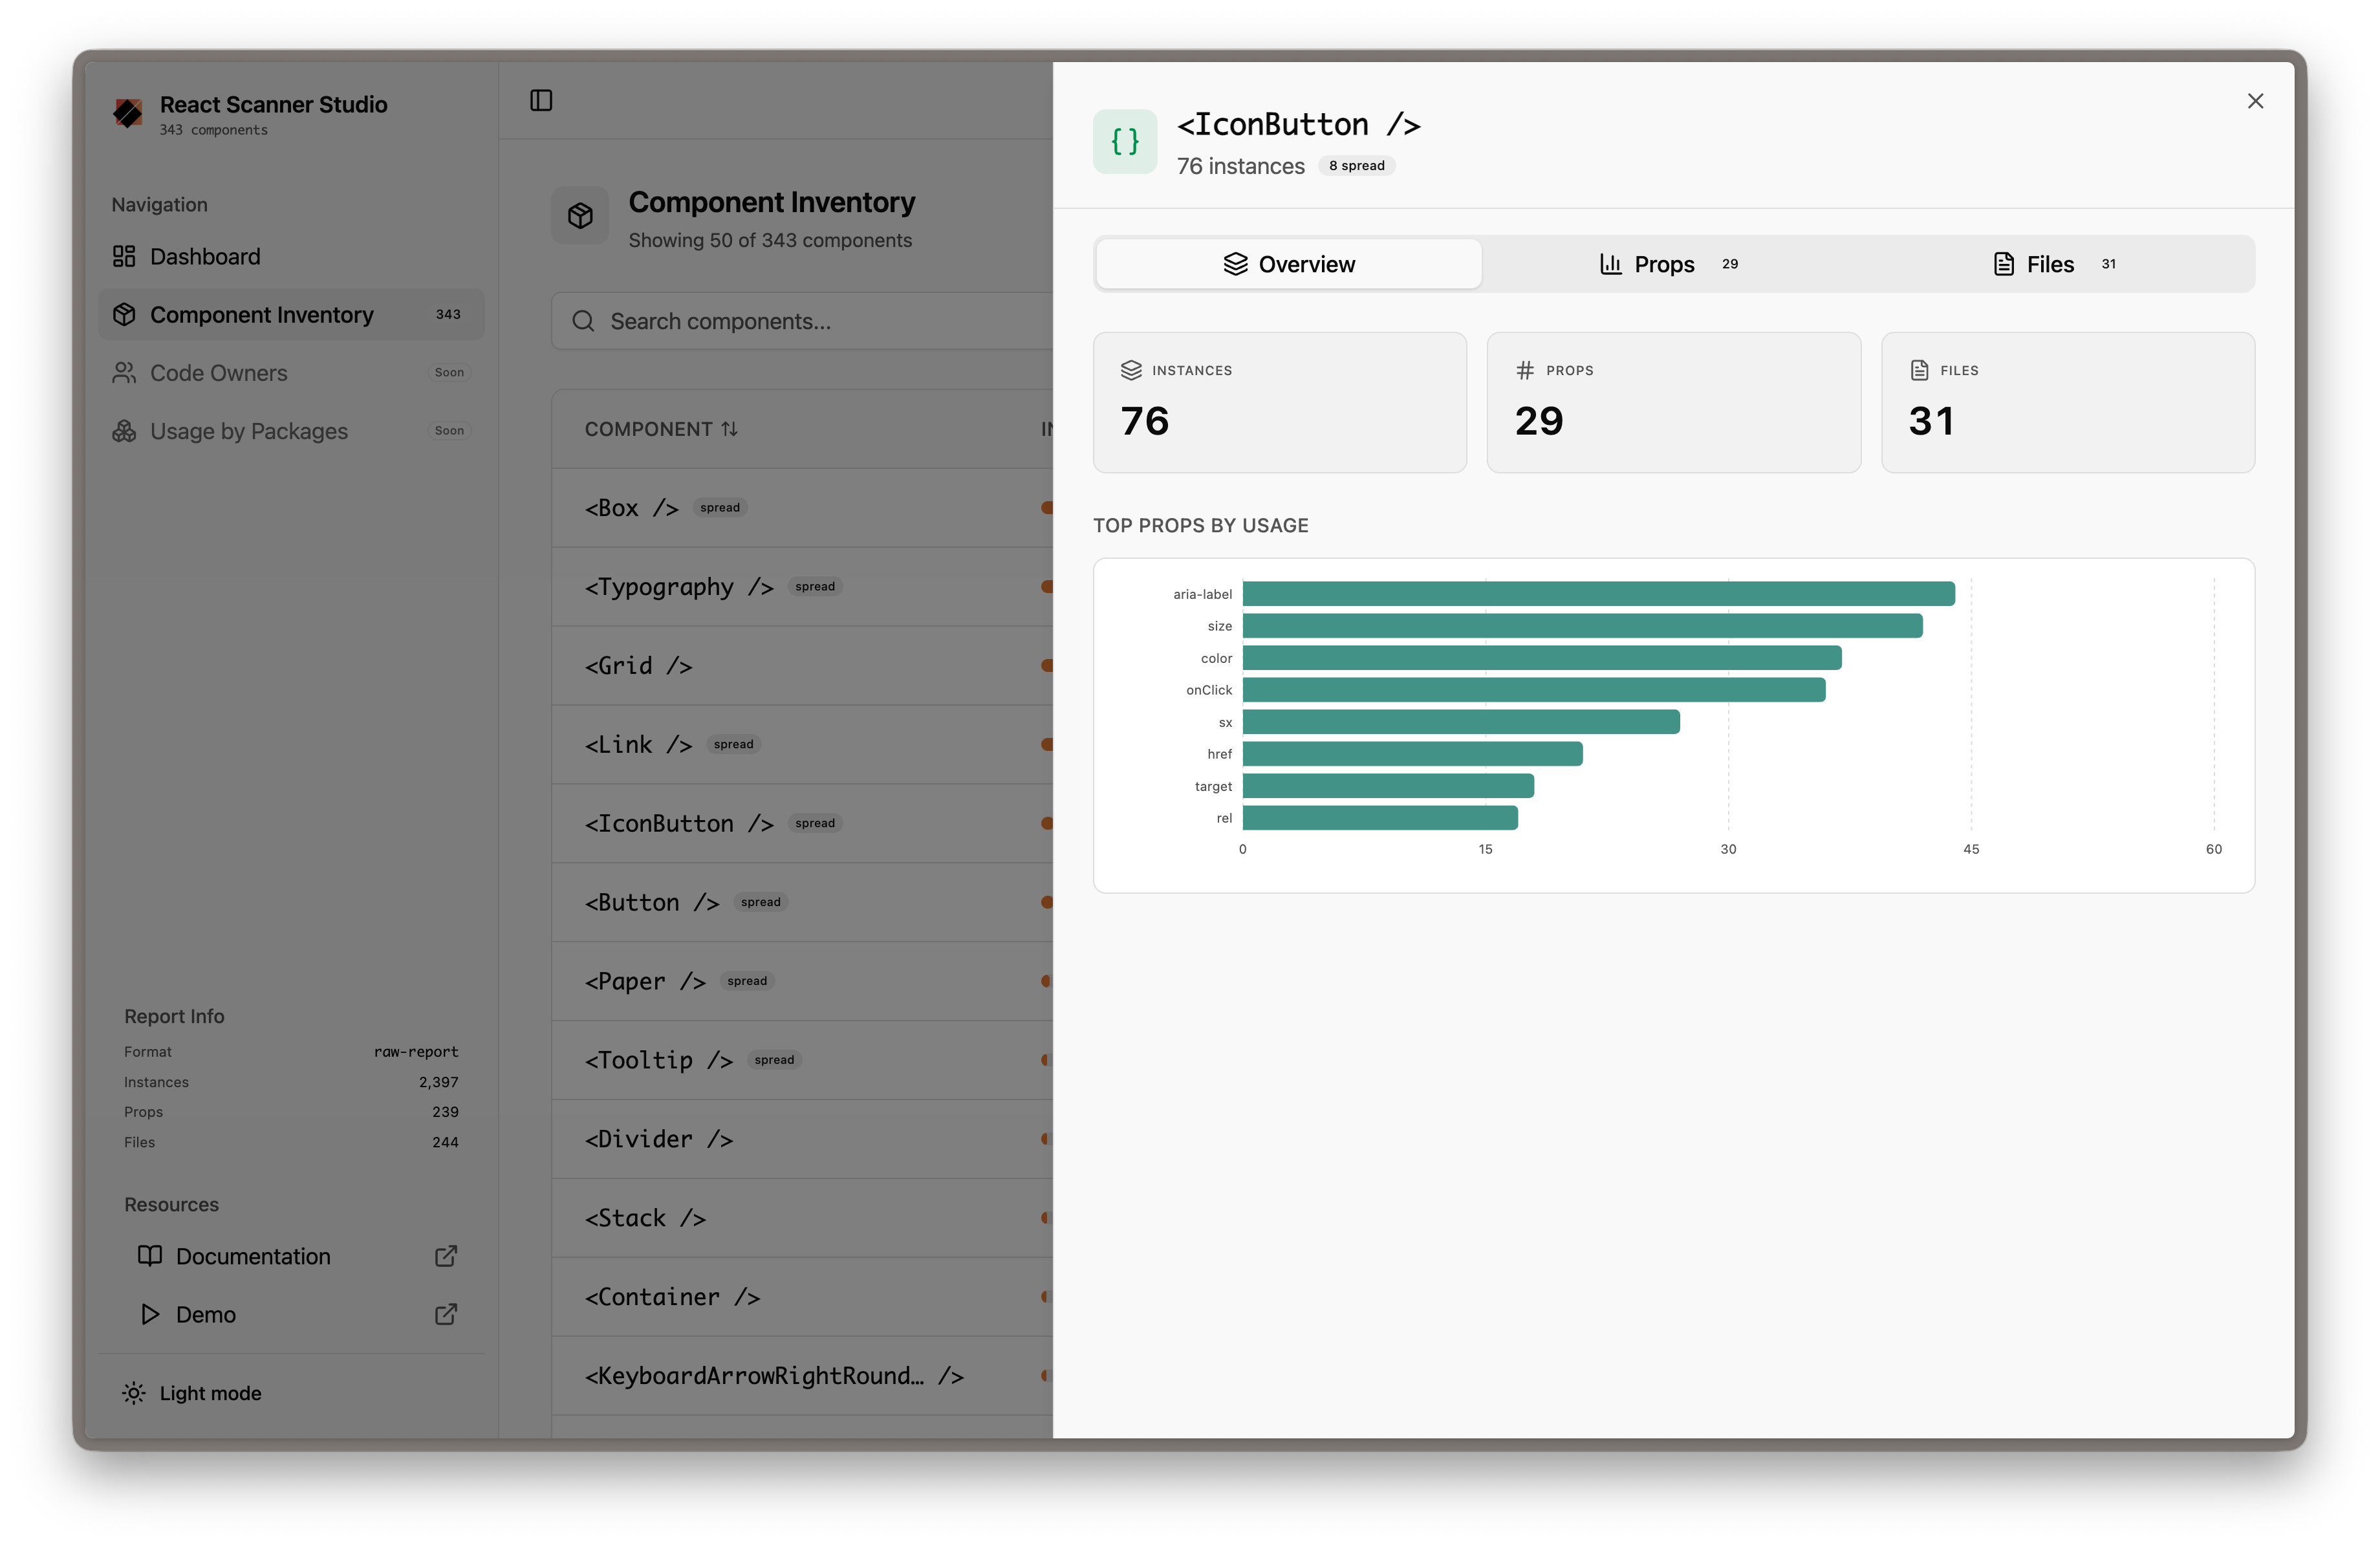Viewport: 2380px width, 1547px height.
Task: Click the Component Inventory cube icon
Action: pos(124,315)
